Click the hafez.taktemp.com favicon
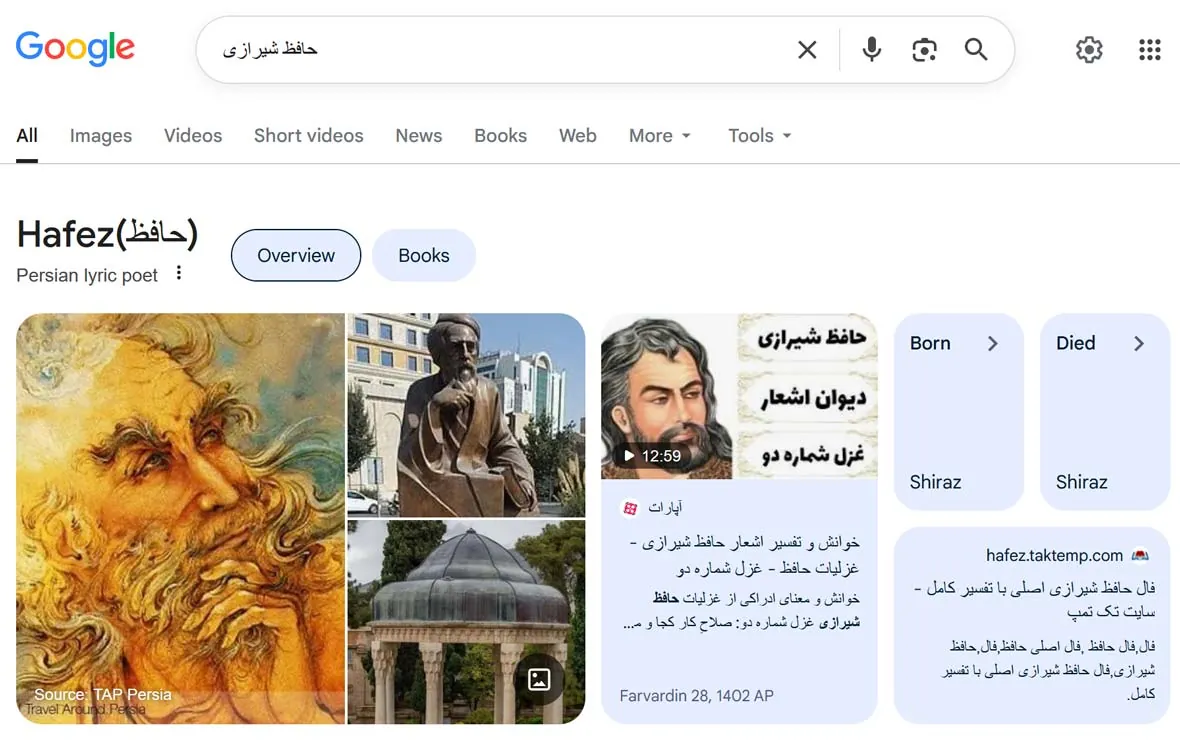The height and width of the screenshot is (749, 1180). coord(1140,556)
